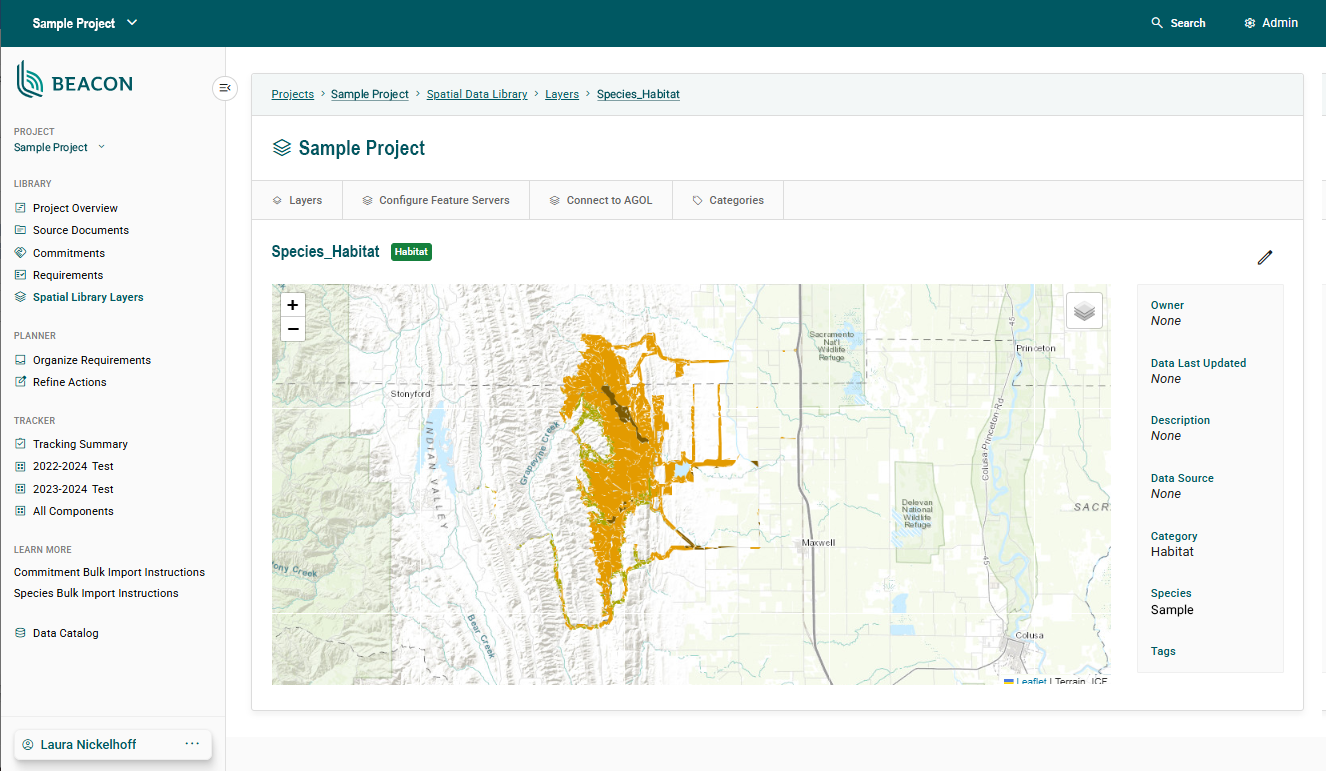Open Laura Nickelhoff user options menu
The image size is (1326, 771).
[x=192, y=744]
